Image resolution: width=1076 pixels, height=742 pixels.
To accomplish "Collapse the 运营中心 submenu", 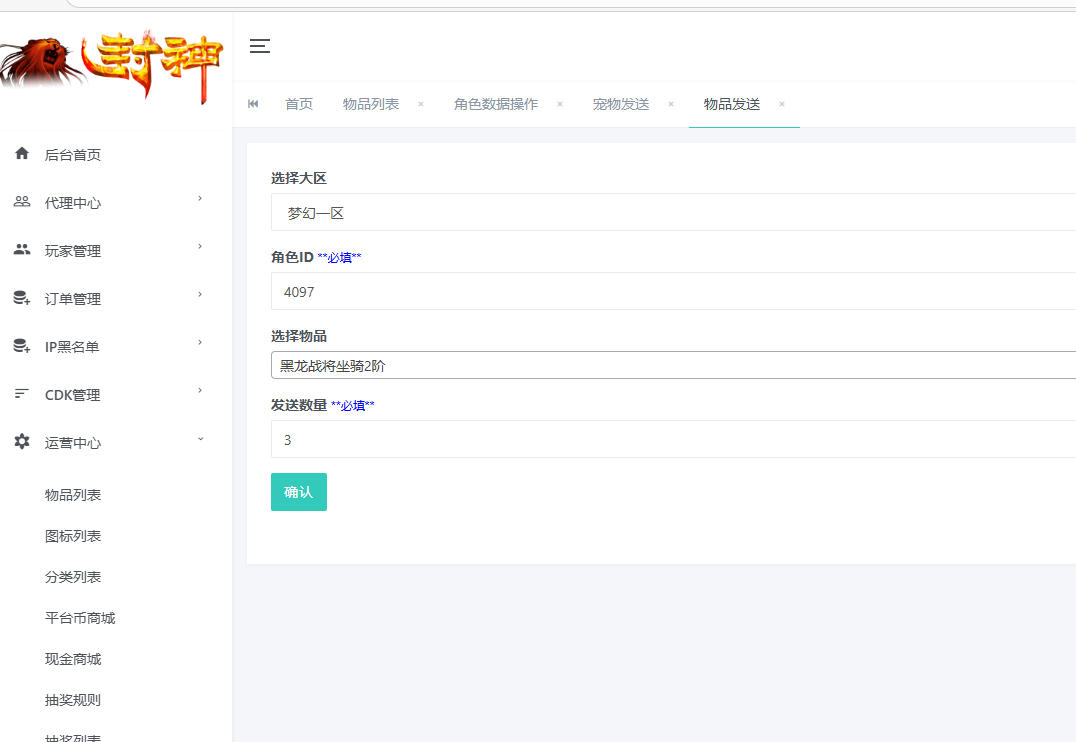I will [x=199, y=438].
